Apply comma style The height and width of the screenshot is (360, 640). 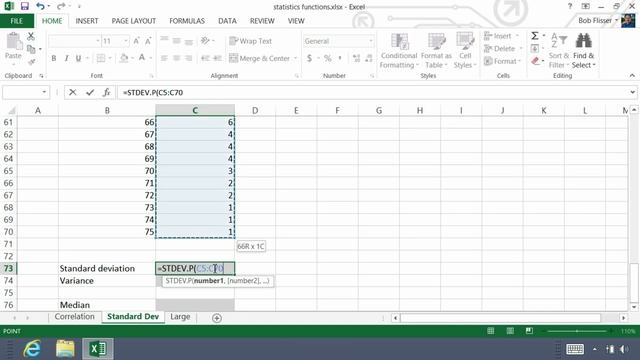pos(340,58)
